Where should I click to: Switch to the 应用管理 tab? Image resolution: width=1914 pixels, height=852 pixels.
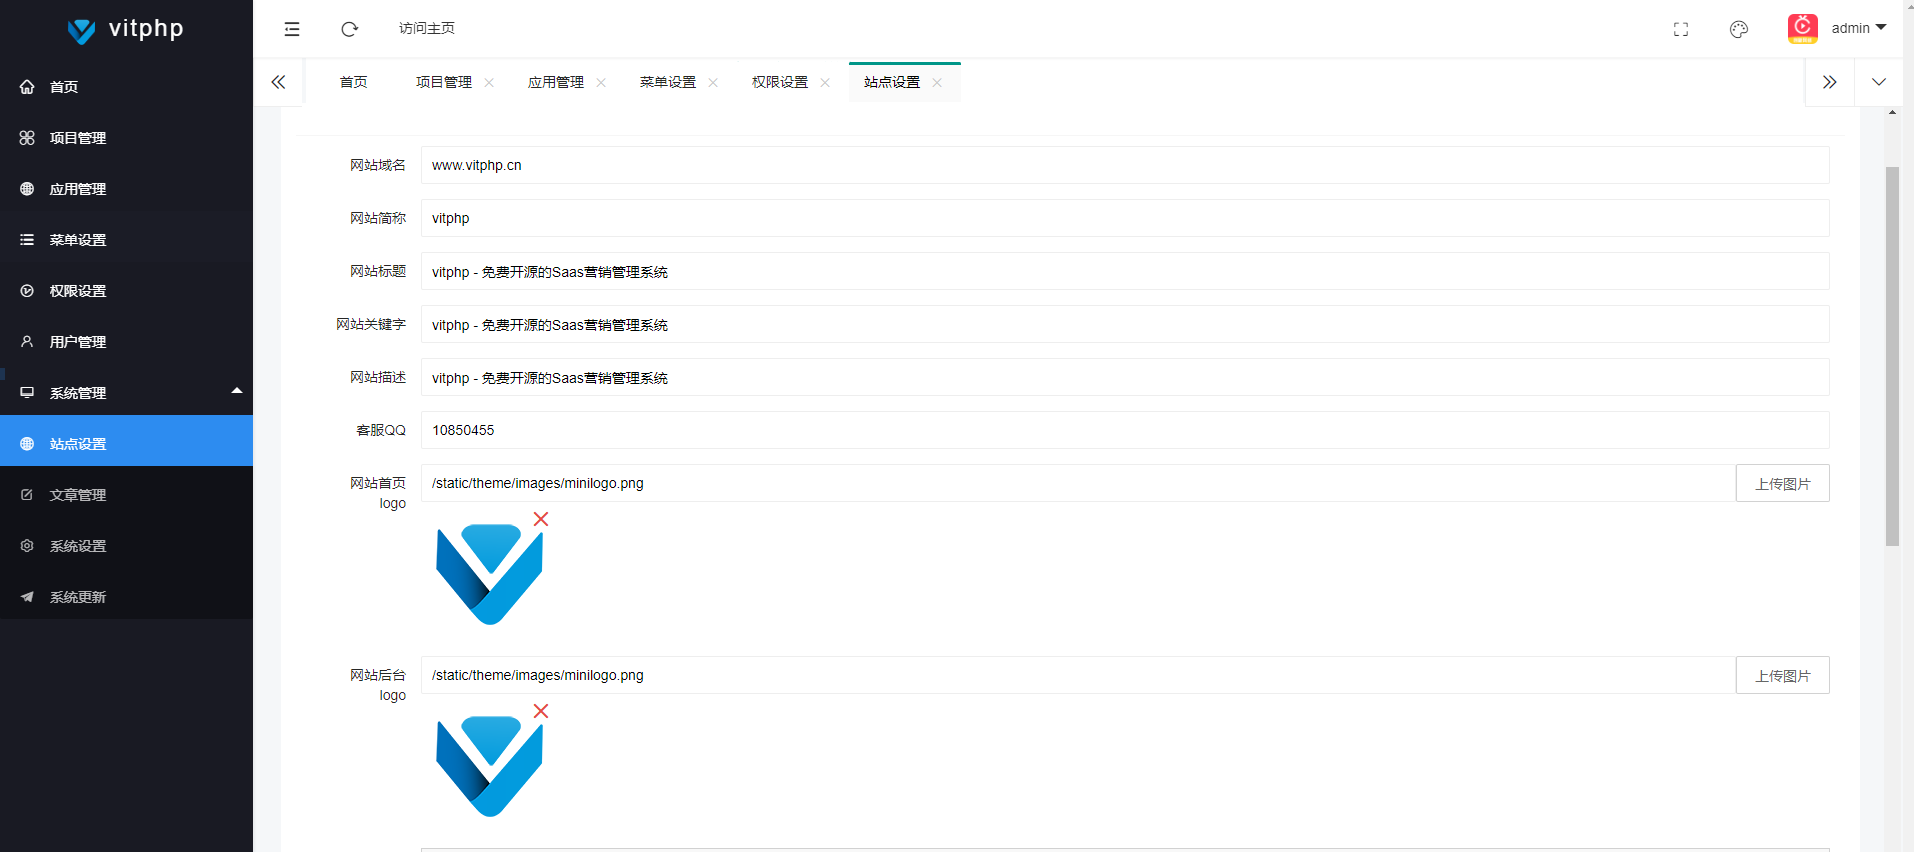pyautogui.click(x=556, y=82)
